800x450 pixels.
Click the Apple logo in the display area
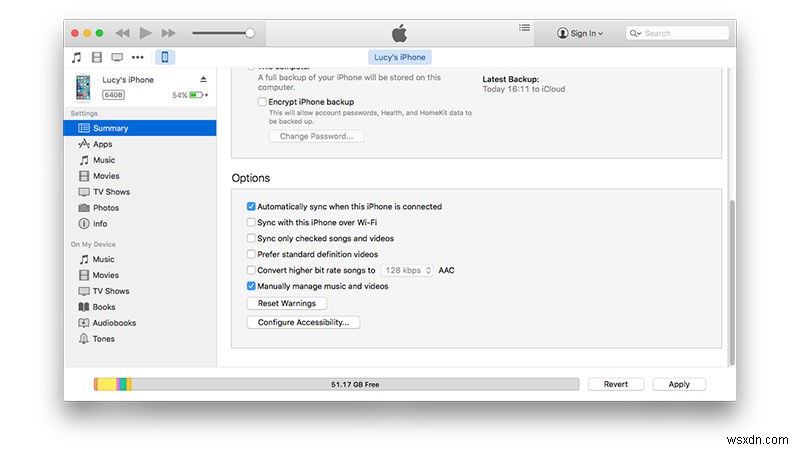click(399, 33)
